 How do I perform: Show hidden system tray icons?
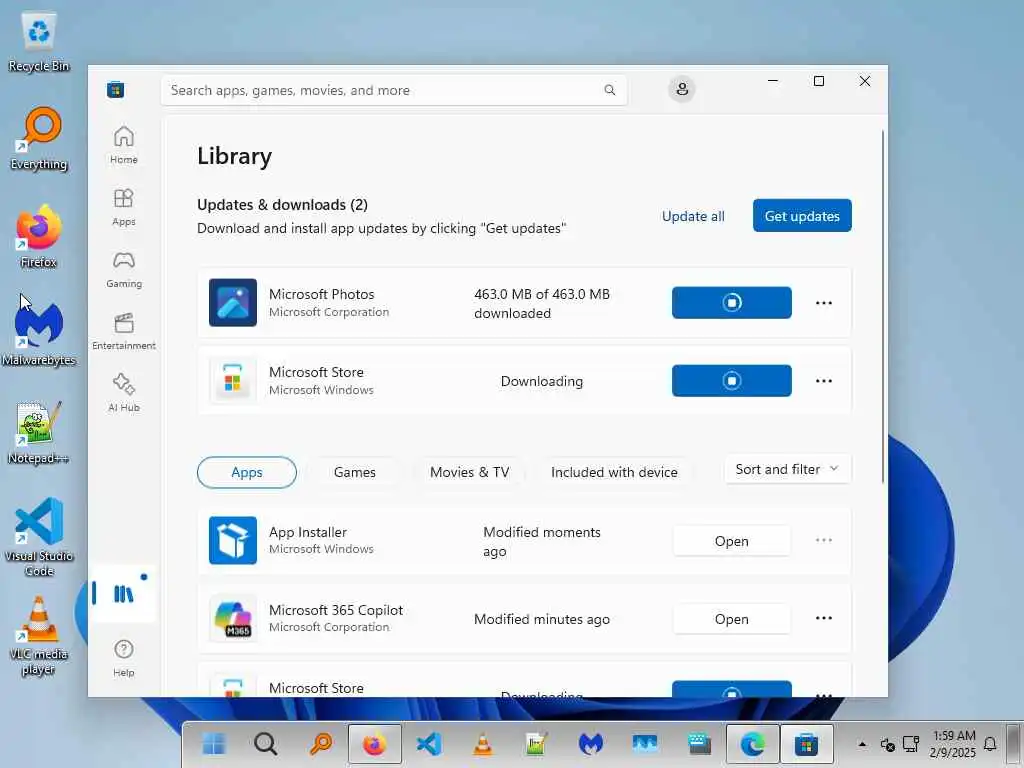coord(862,744)
